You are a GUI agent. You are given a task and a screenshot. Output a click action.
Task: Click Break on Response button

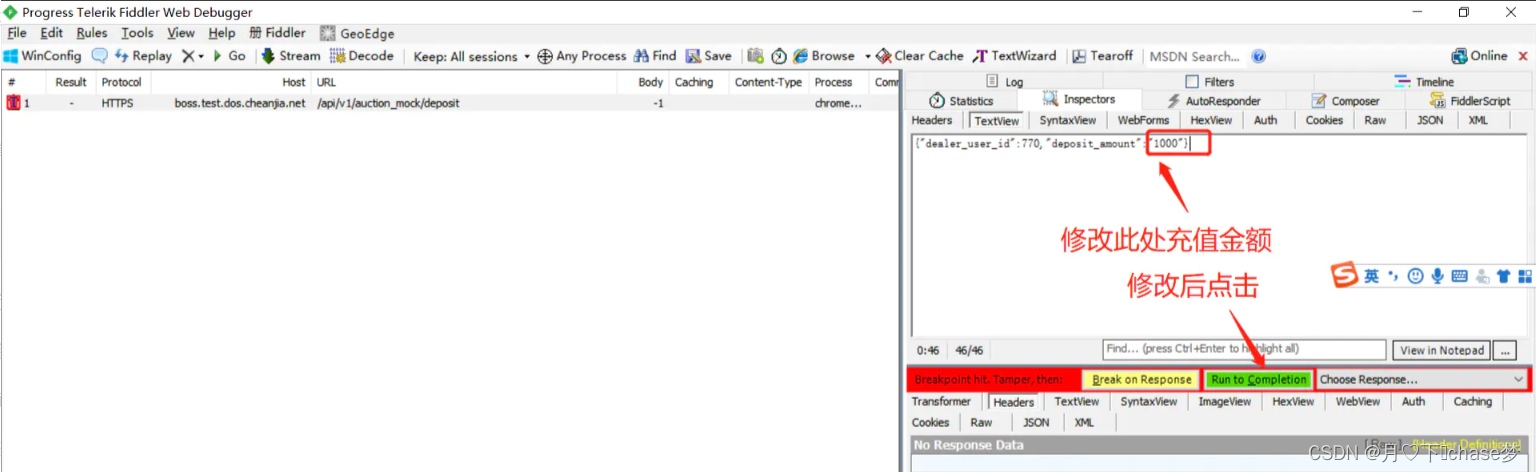[1141, 380]
